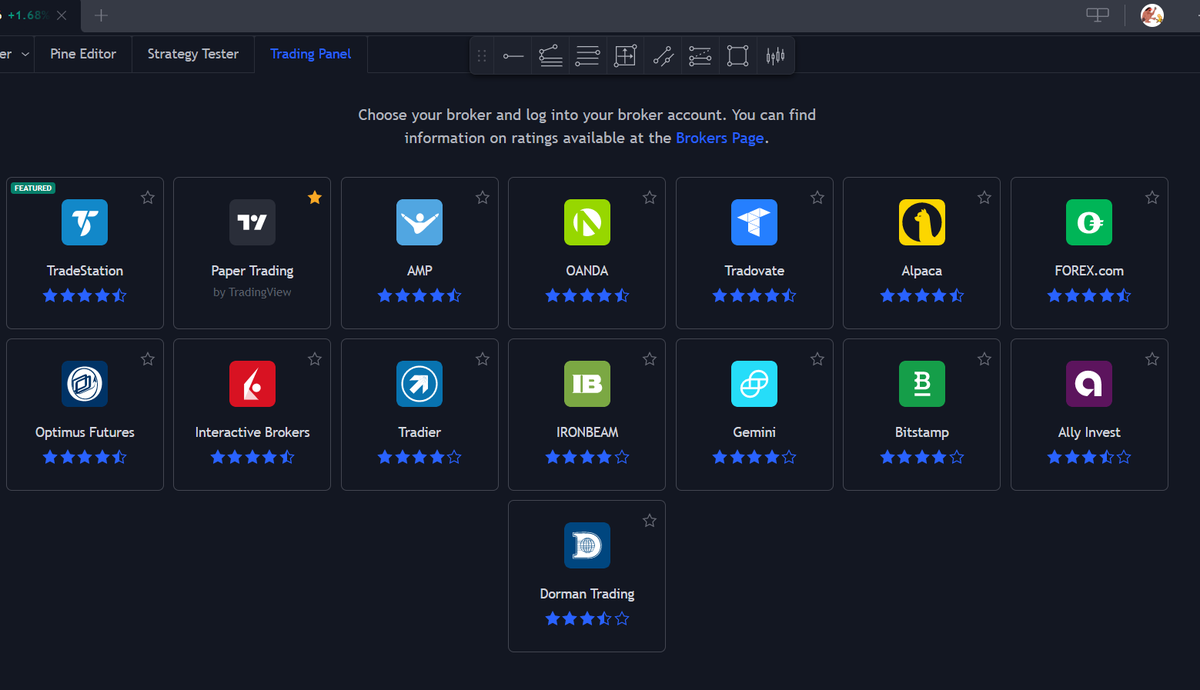Close the +1.68% tab

(62, 16)
